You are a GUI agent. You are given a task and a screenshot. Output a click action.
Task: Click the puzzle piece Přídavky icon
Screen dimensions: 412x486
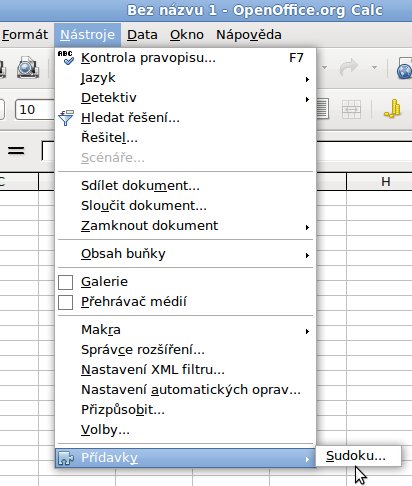[66, 458]
